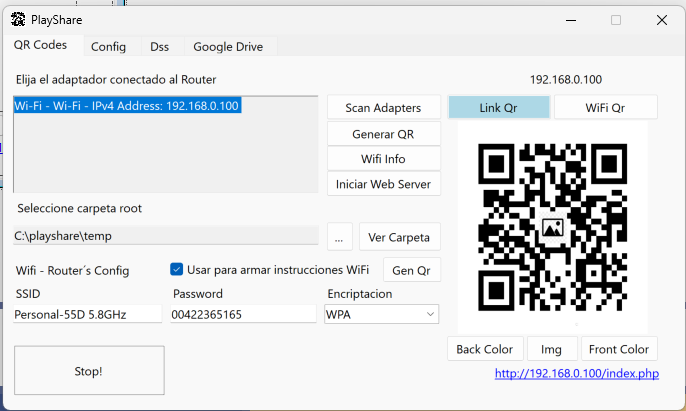
Task: Click the 192.168.0.100 IP label above QR
Action: (566, 80)
